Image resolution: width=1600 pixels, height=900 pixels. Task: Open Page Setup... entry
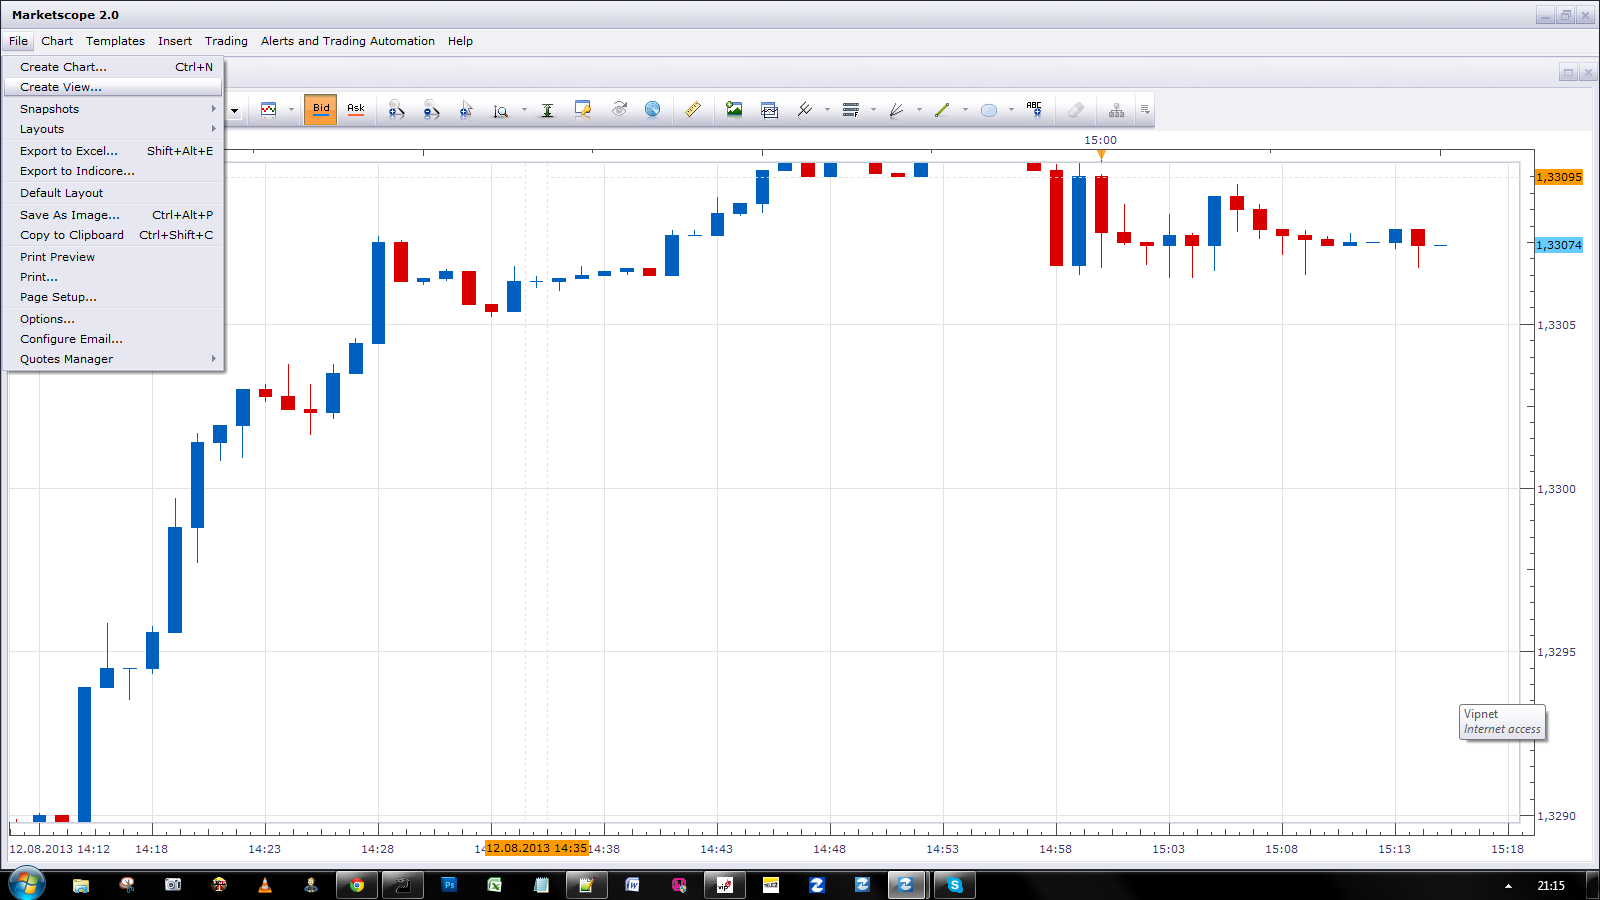113,297
